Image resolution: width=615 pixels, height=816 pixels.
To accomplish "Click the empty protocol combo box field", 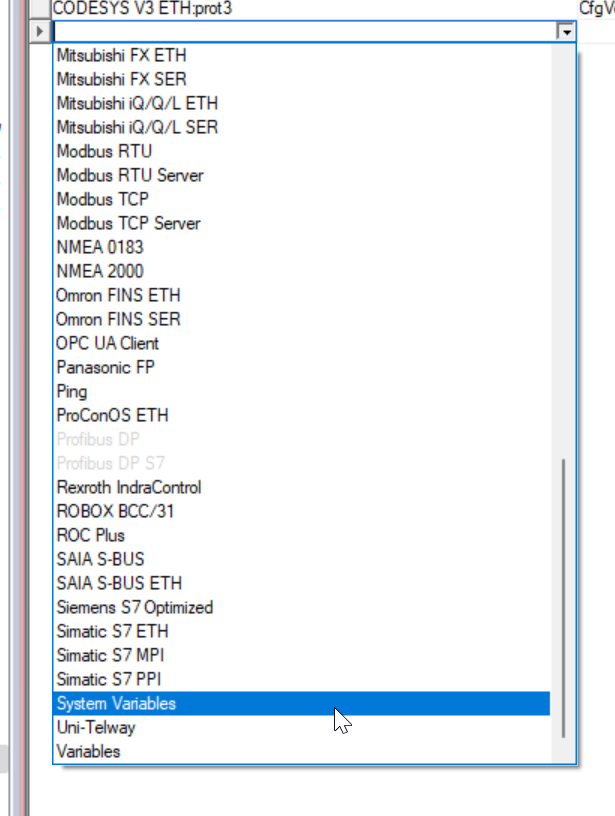I will pyautogui.click(x=305, y=32).
